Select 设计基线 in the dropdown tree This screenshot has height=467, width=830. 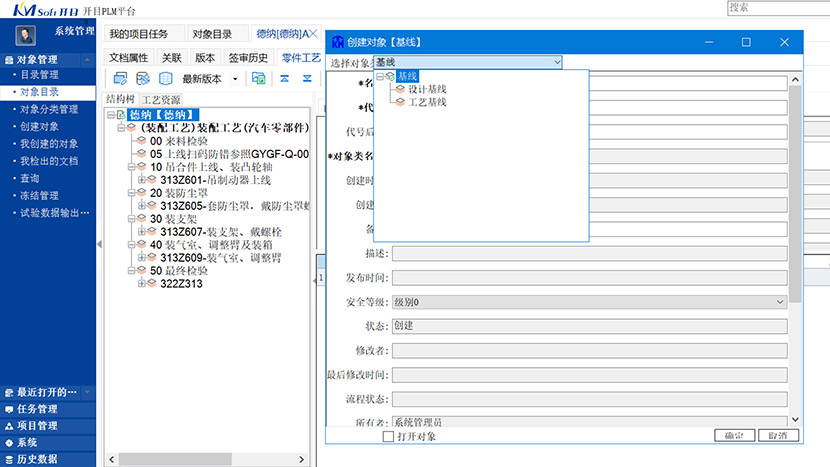pos(427,89)
